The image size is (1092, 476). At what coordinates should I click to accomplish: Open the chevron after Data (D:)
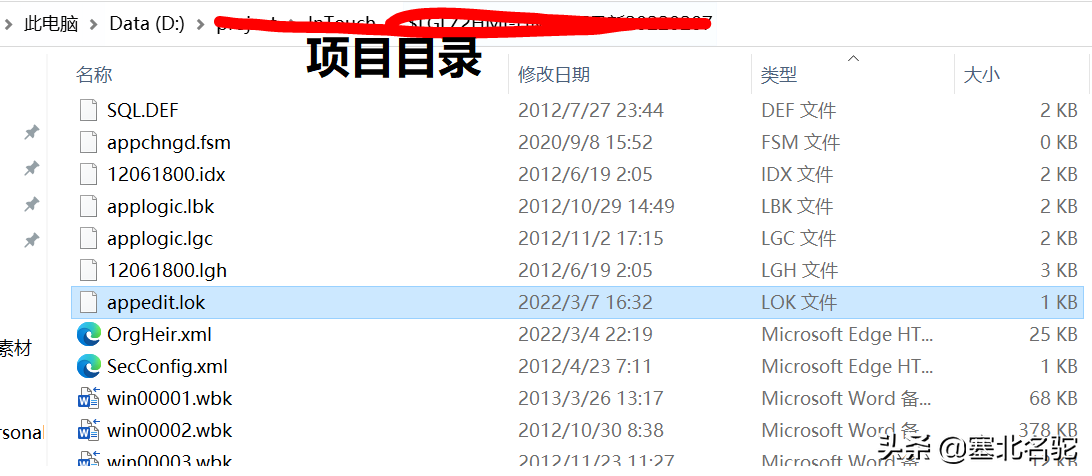pyautogui.click(x=201, y=24)
